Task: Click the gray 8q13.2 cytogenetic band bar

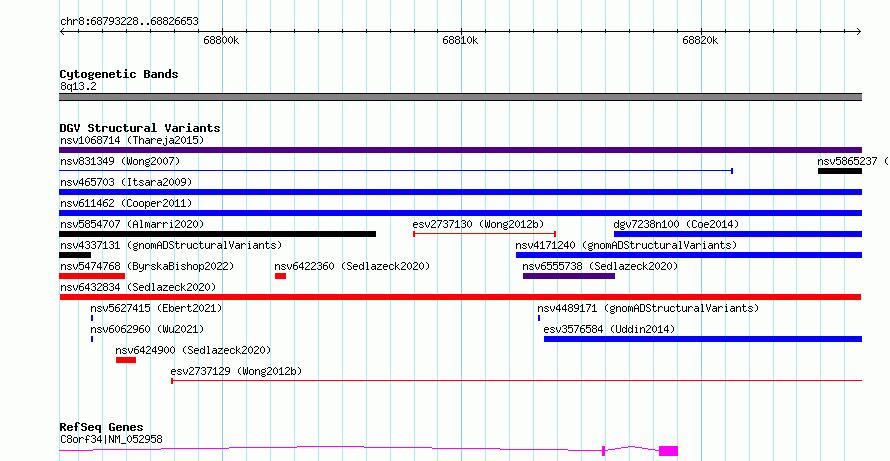Action: click(460, 97)
